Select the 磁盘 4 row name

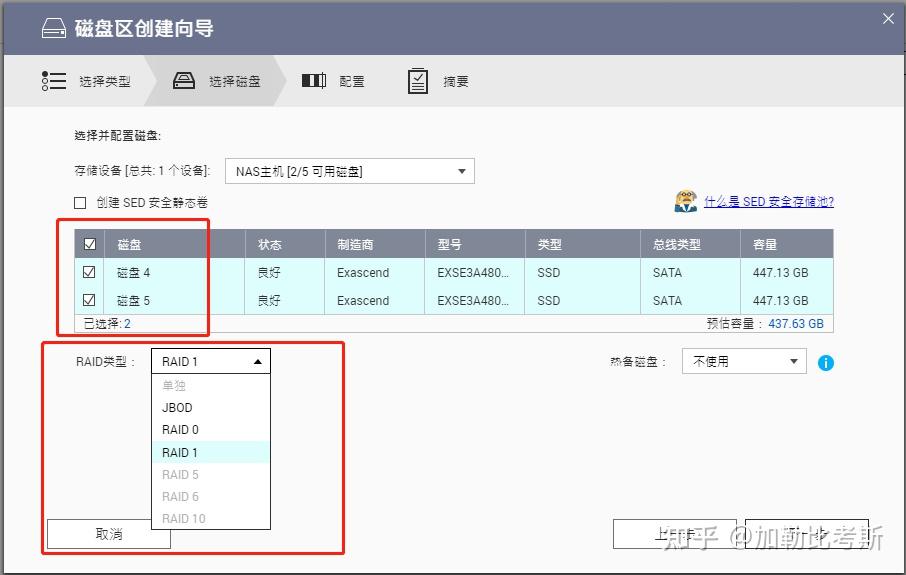[133, 273]
